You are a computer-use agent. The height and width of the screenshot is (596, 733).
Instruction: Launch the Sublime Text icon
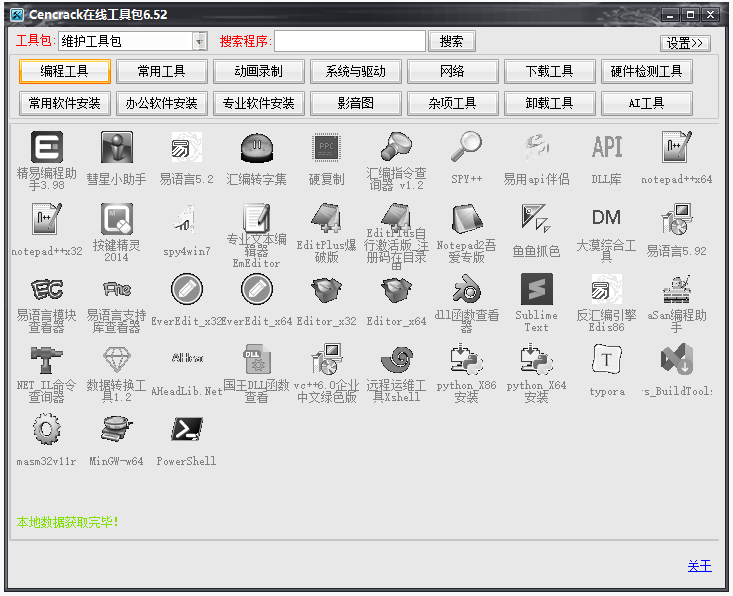coord(536,291)
